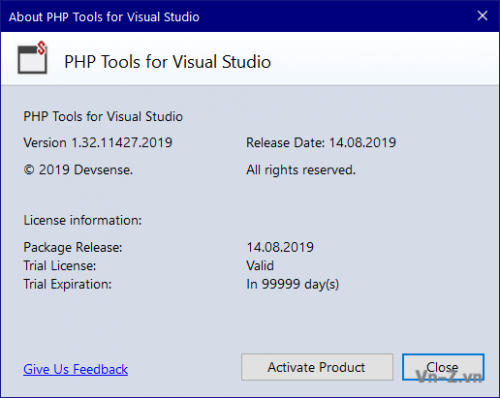Viewport: 500px width, 398px height.
Task: Click the product name line above Version
Action: click(103, 116)
